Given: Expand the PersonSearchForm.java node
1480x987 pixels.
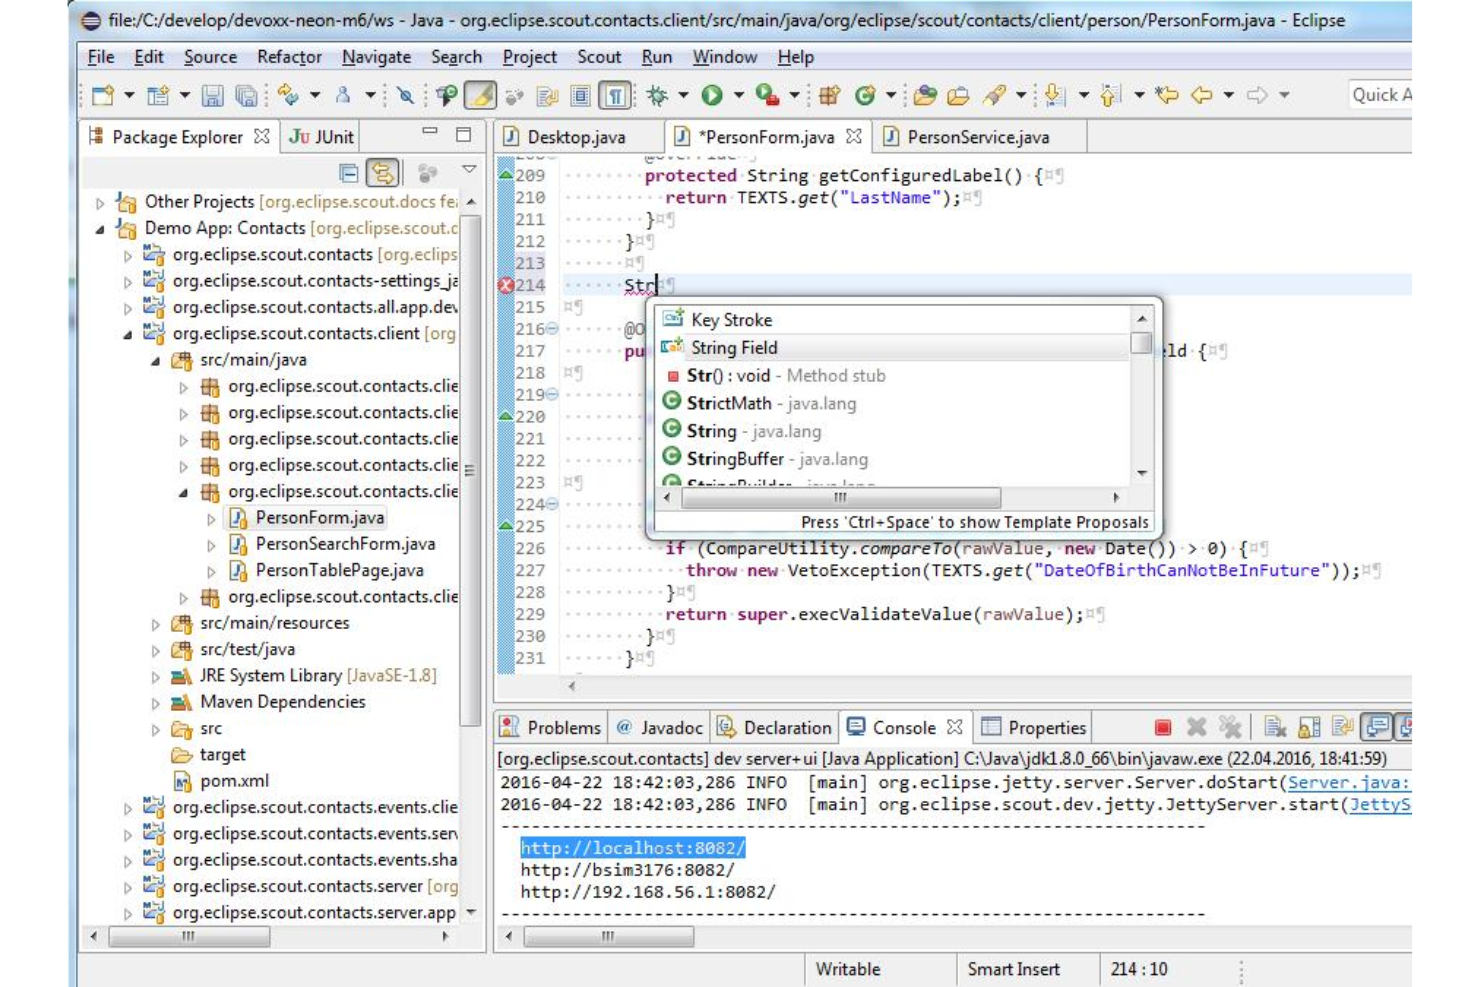Looking at the screenshot, I should [x=211, y=546].
